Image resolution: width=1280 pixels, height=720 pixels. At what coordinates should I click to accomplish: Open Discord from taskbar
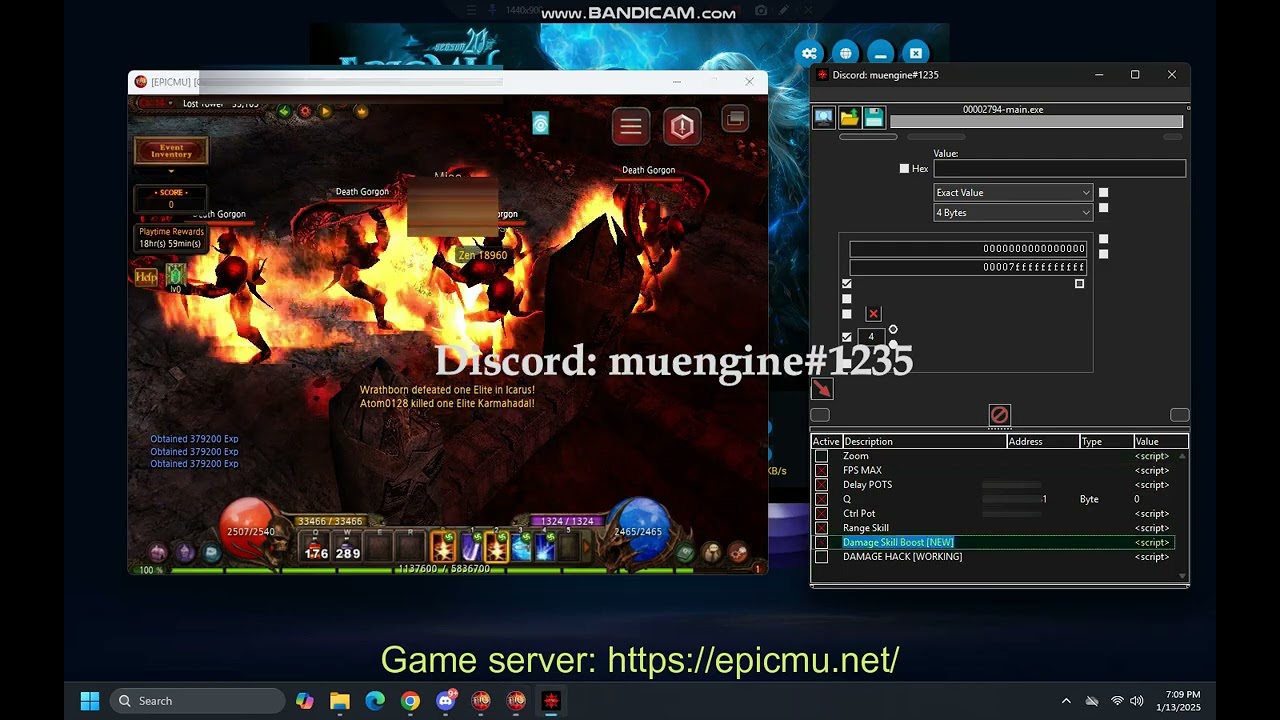point(446,701)
